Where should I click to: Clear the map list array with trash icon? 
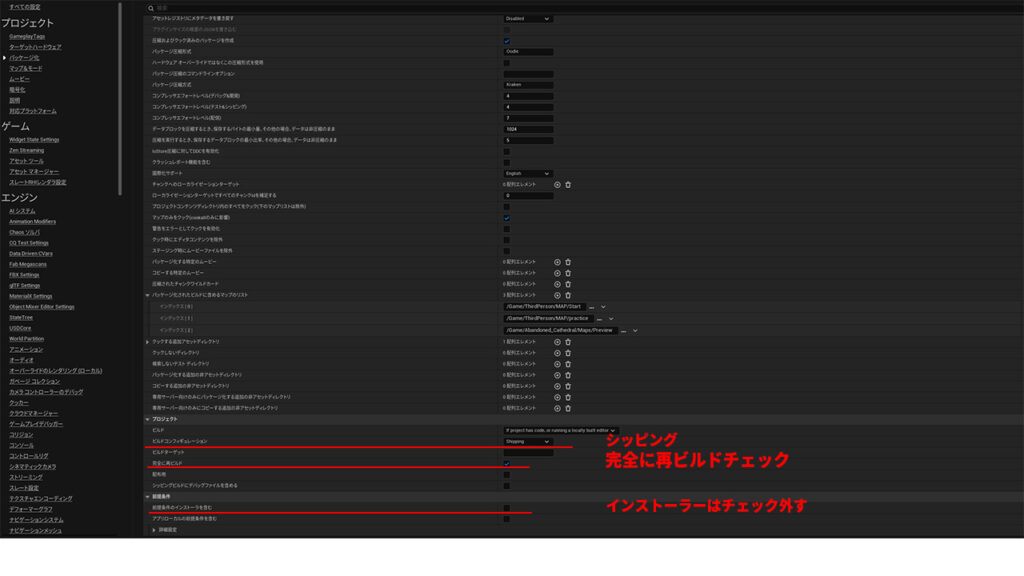(x=568, y=295)
